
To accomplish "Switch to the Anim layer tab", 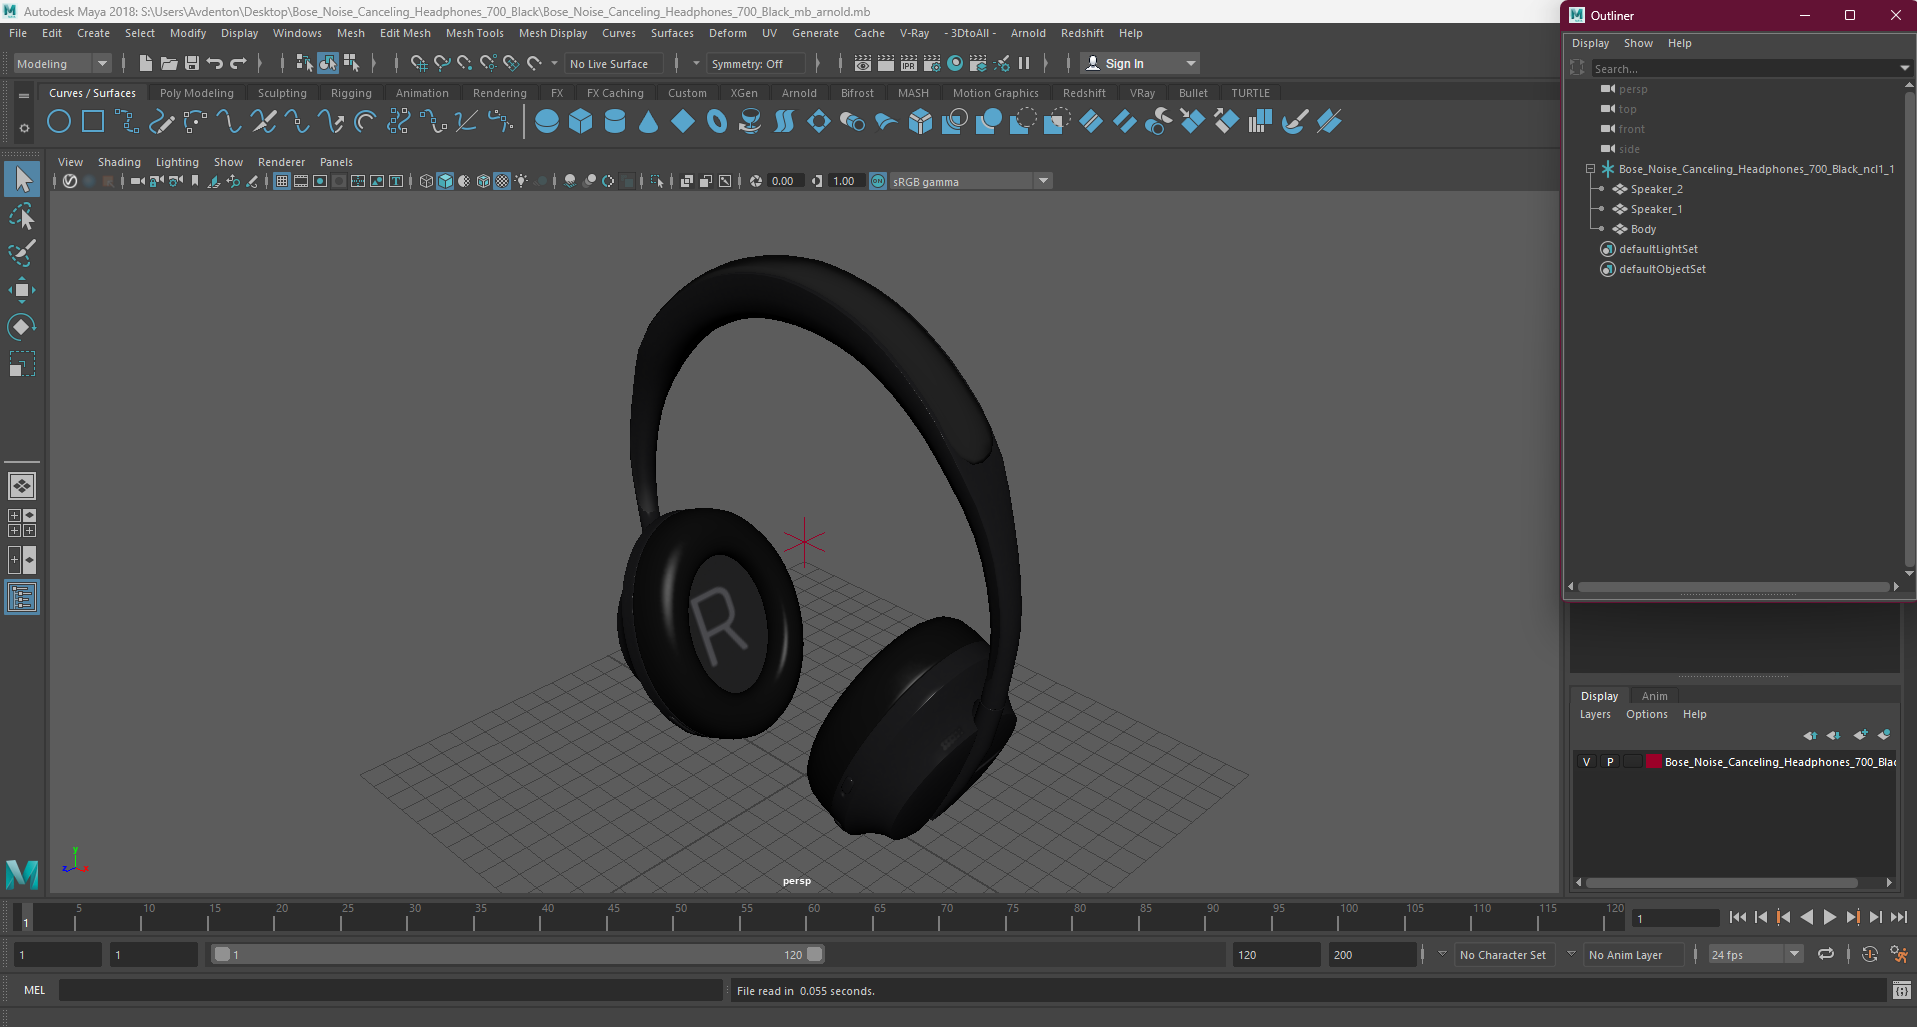I will click(1654, 696).
